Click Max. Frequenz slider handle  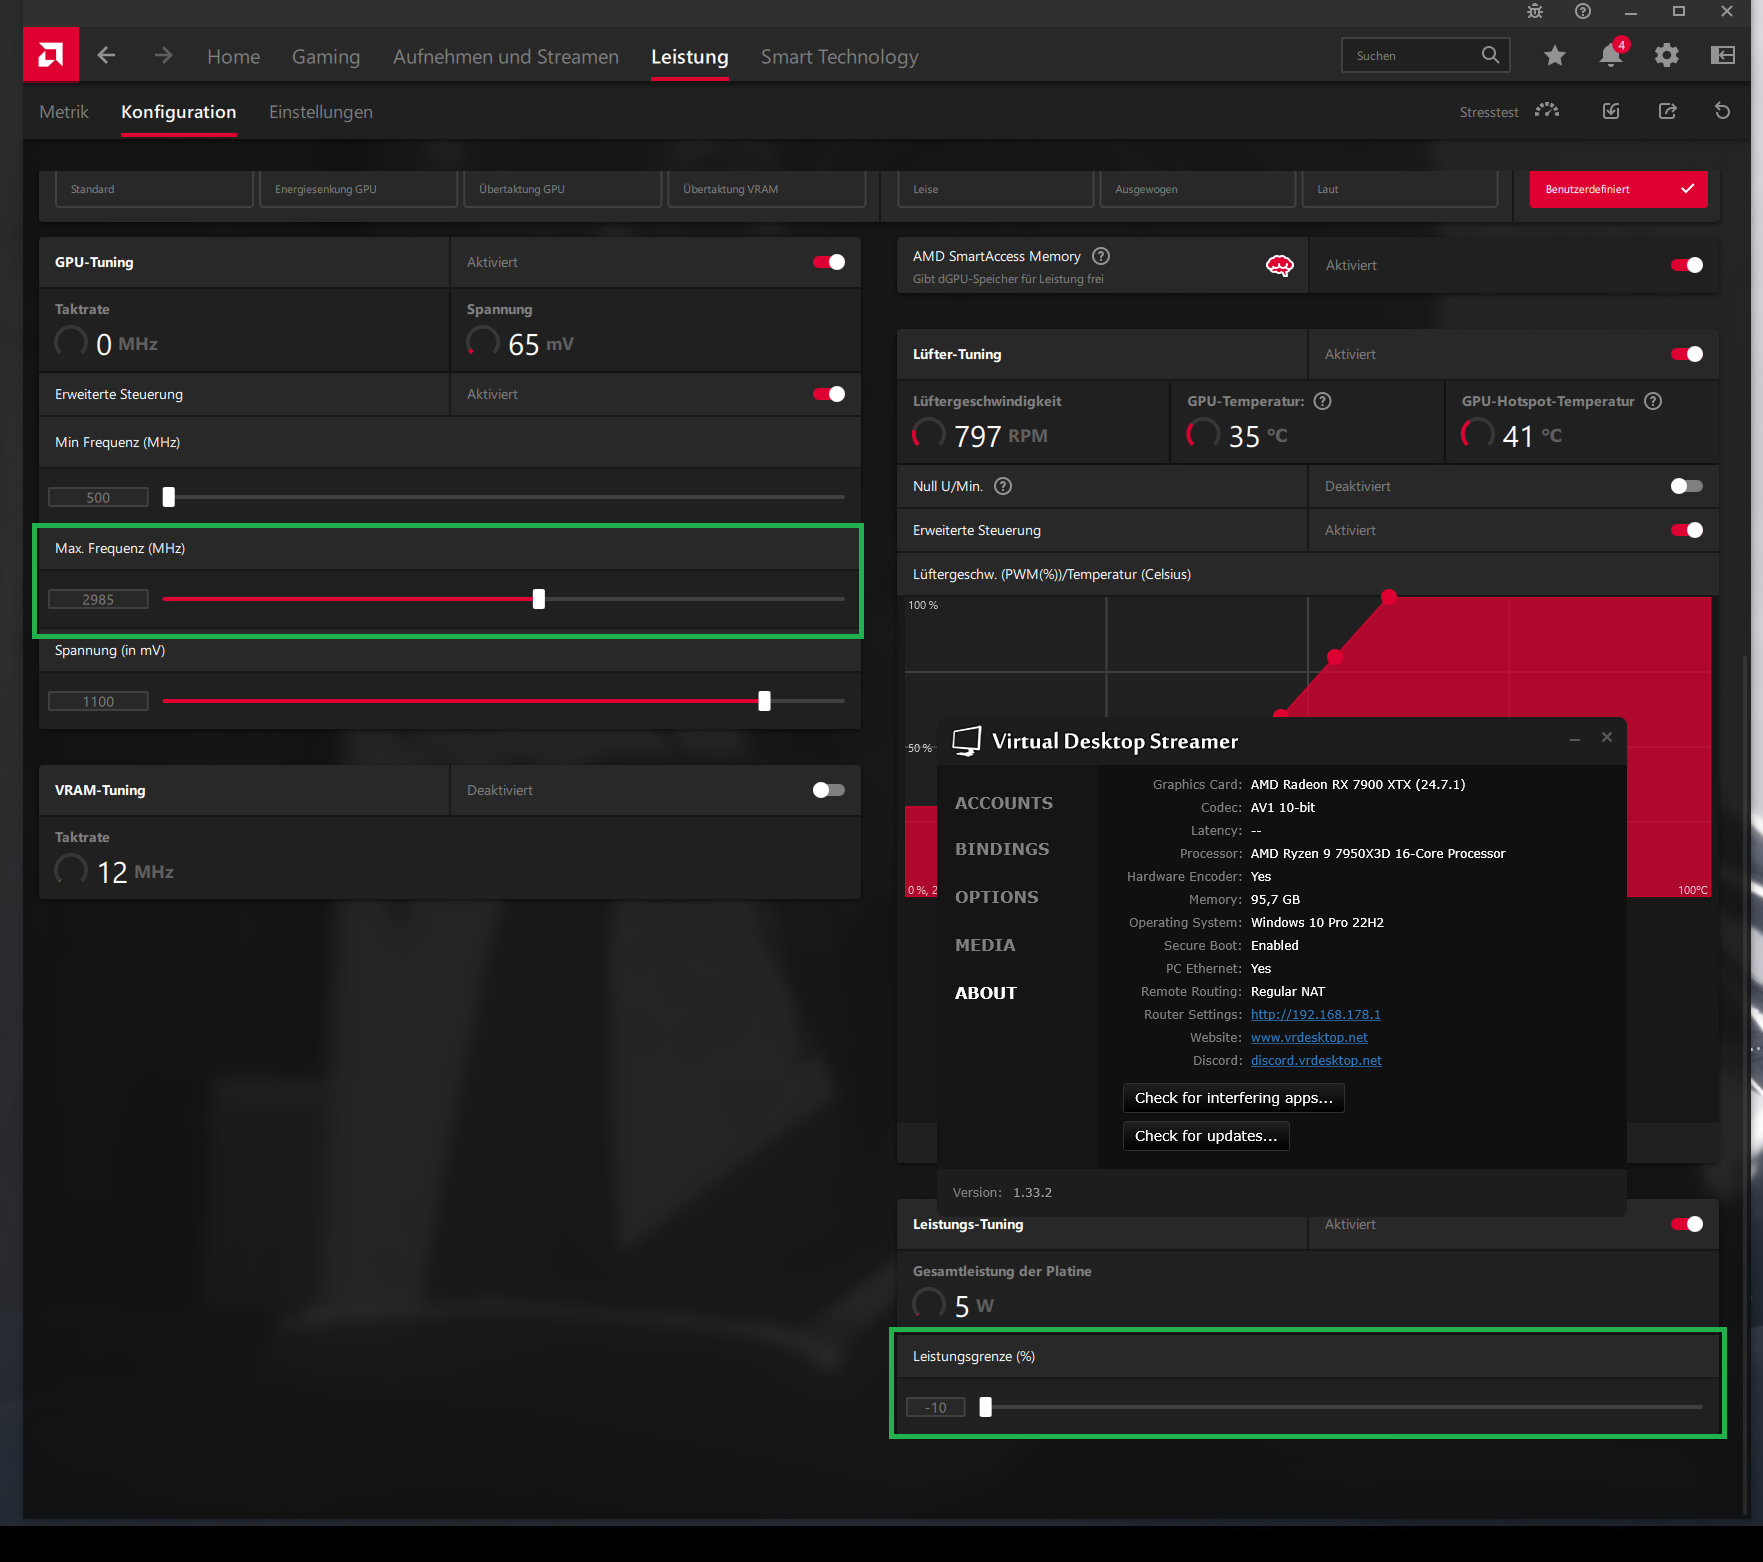pos(539,599)
